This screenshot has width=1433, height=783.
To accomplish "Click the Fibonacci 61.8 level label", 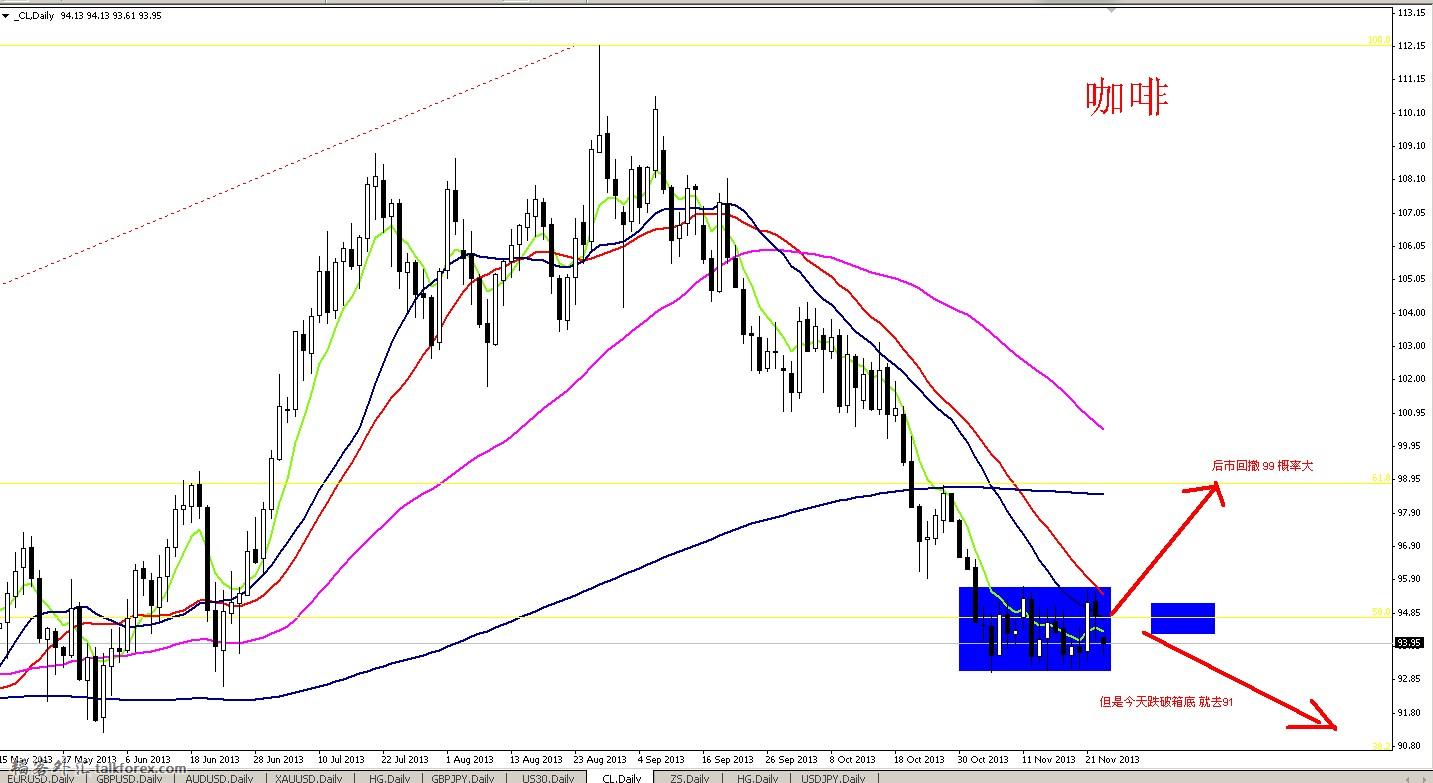I will click(1381, 479).
